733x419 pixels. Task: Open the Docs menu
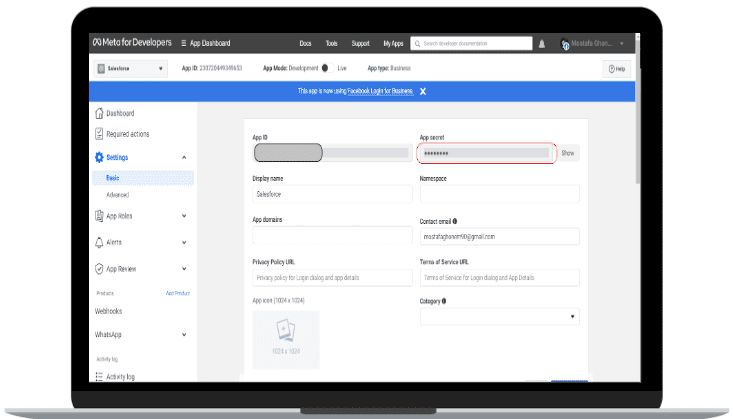305,43
